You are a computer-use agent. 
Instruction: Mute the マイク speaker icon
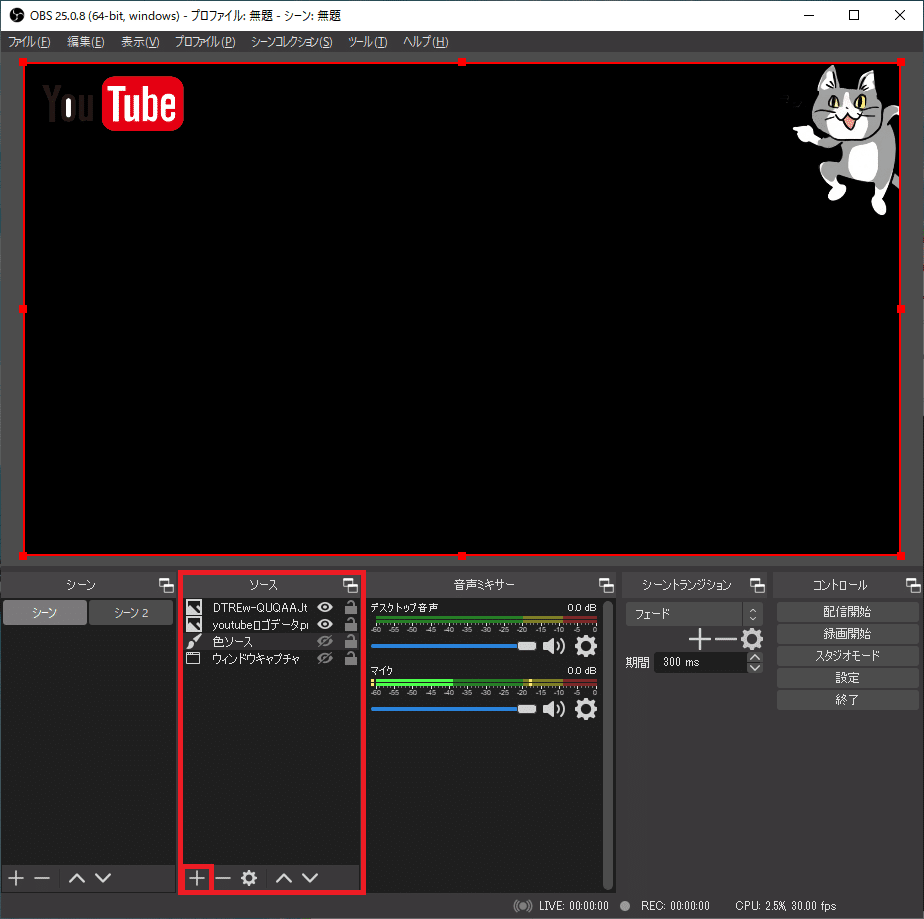click(553, 709)
